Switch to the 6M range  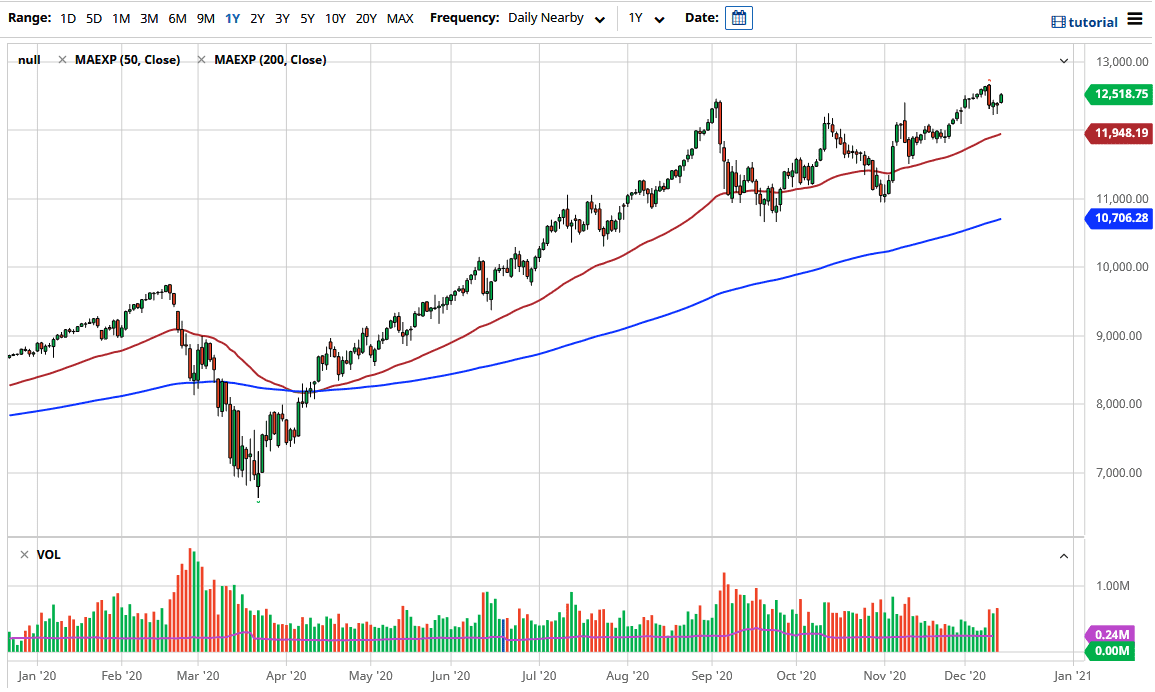click(178, 18)
